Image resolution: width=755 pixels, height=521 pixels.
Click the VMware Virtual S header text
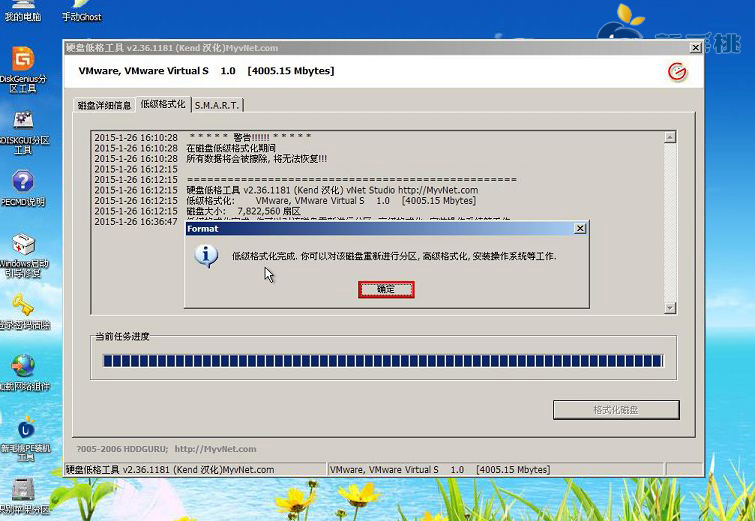pyautogui.click(x=206, y=71)
